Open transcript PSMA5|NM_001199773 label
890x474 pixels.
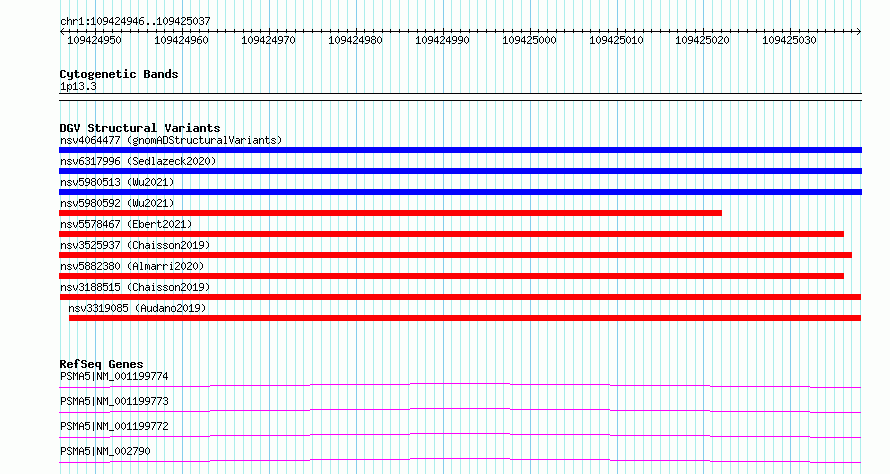[114, 401]
